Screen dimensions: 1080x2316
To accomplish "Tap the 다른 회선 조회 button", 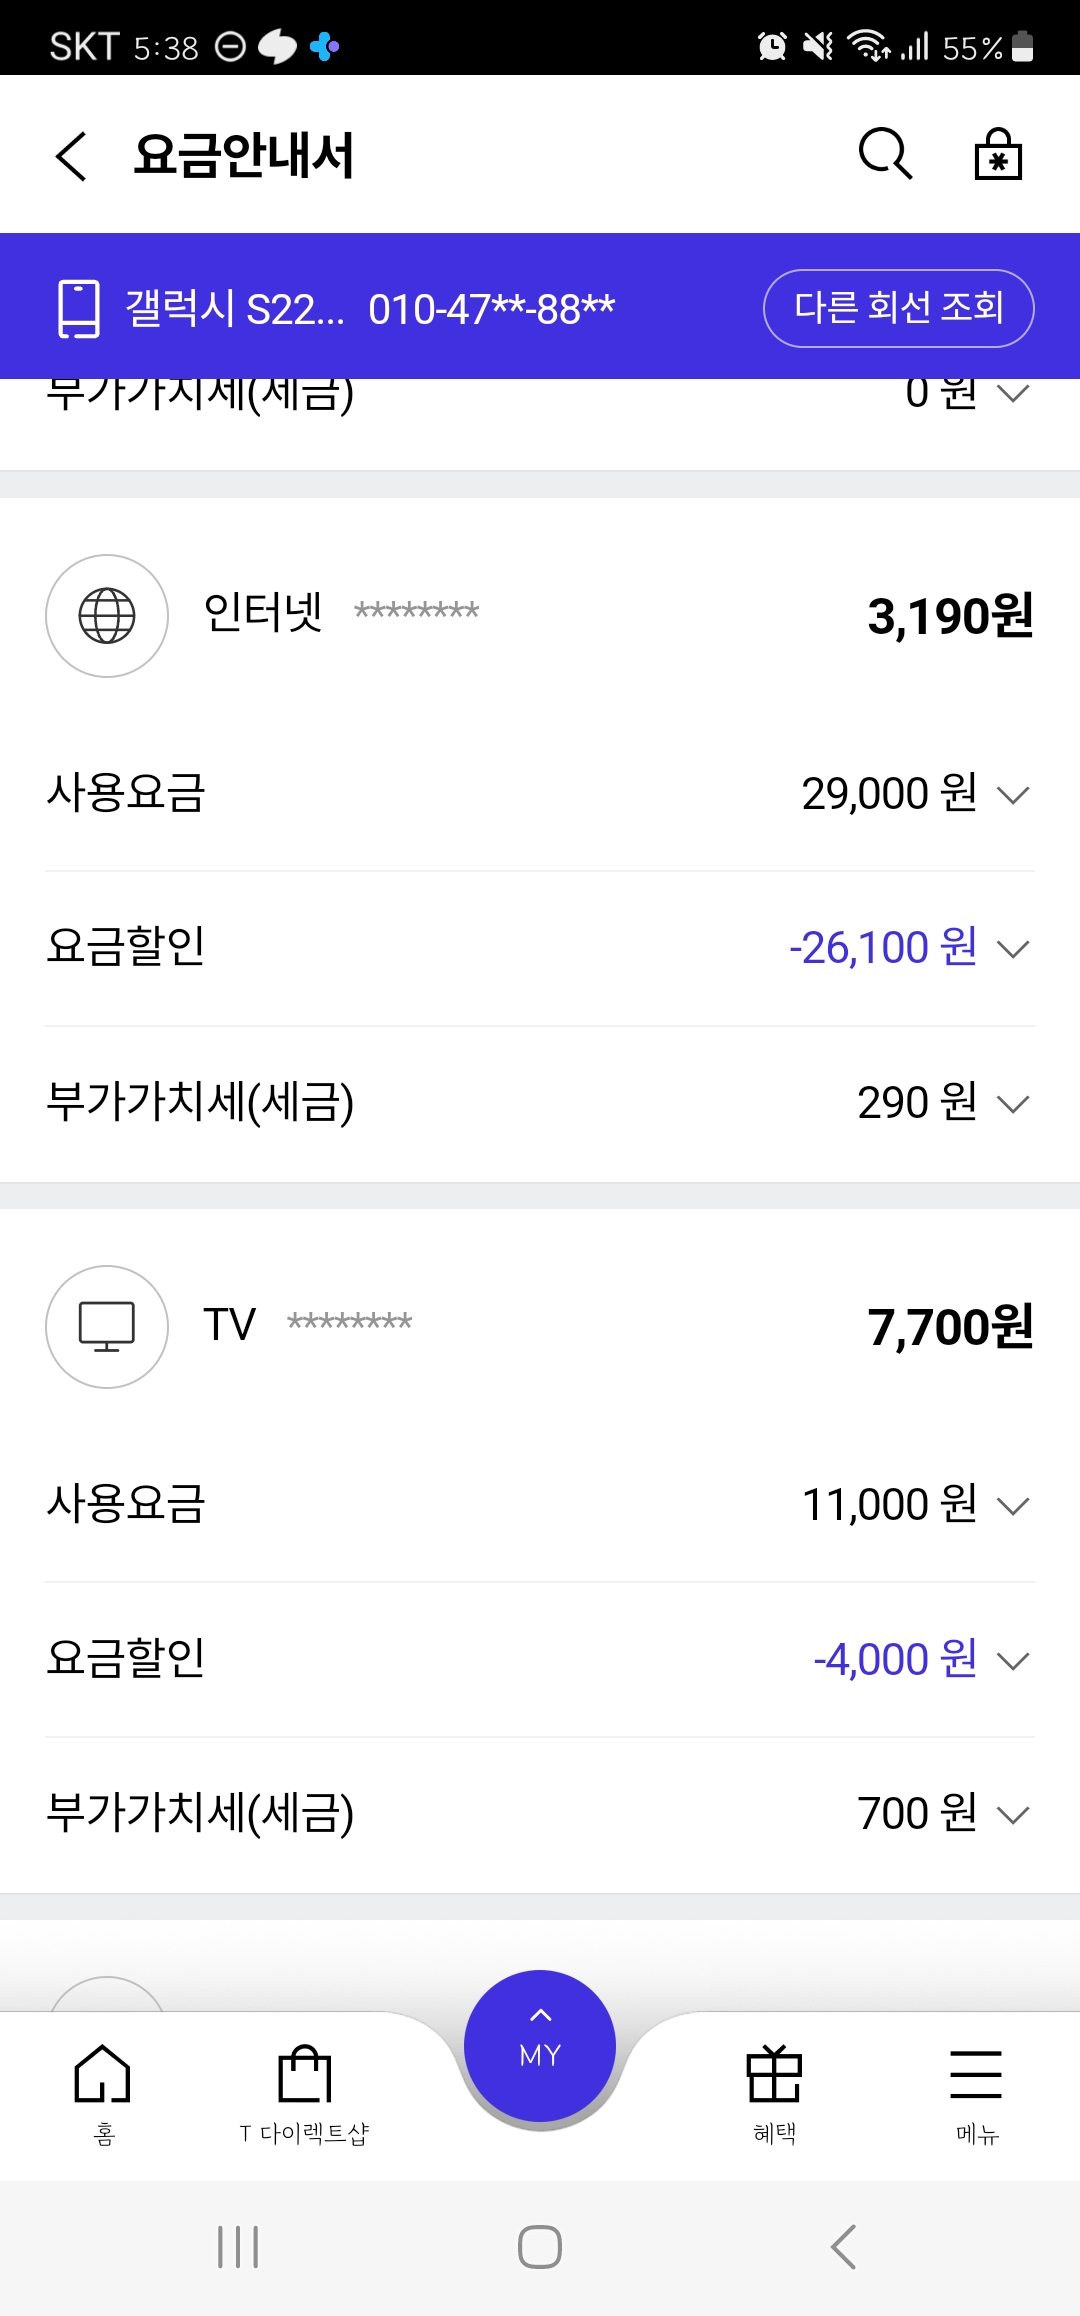I will point(898,308).
